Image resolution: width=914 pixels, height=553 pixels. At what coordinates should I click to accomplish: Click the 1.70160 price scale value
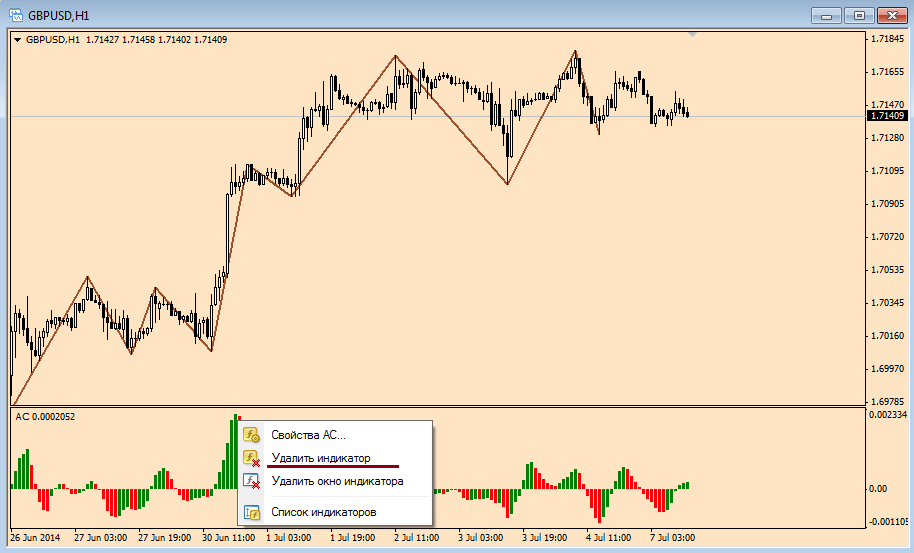pyautogui.click(x=887, y=336)
